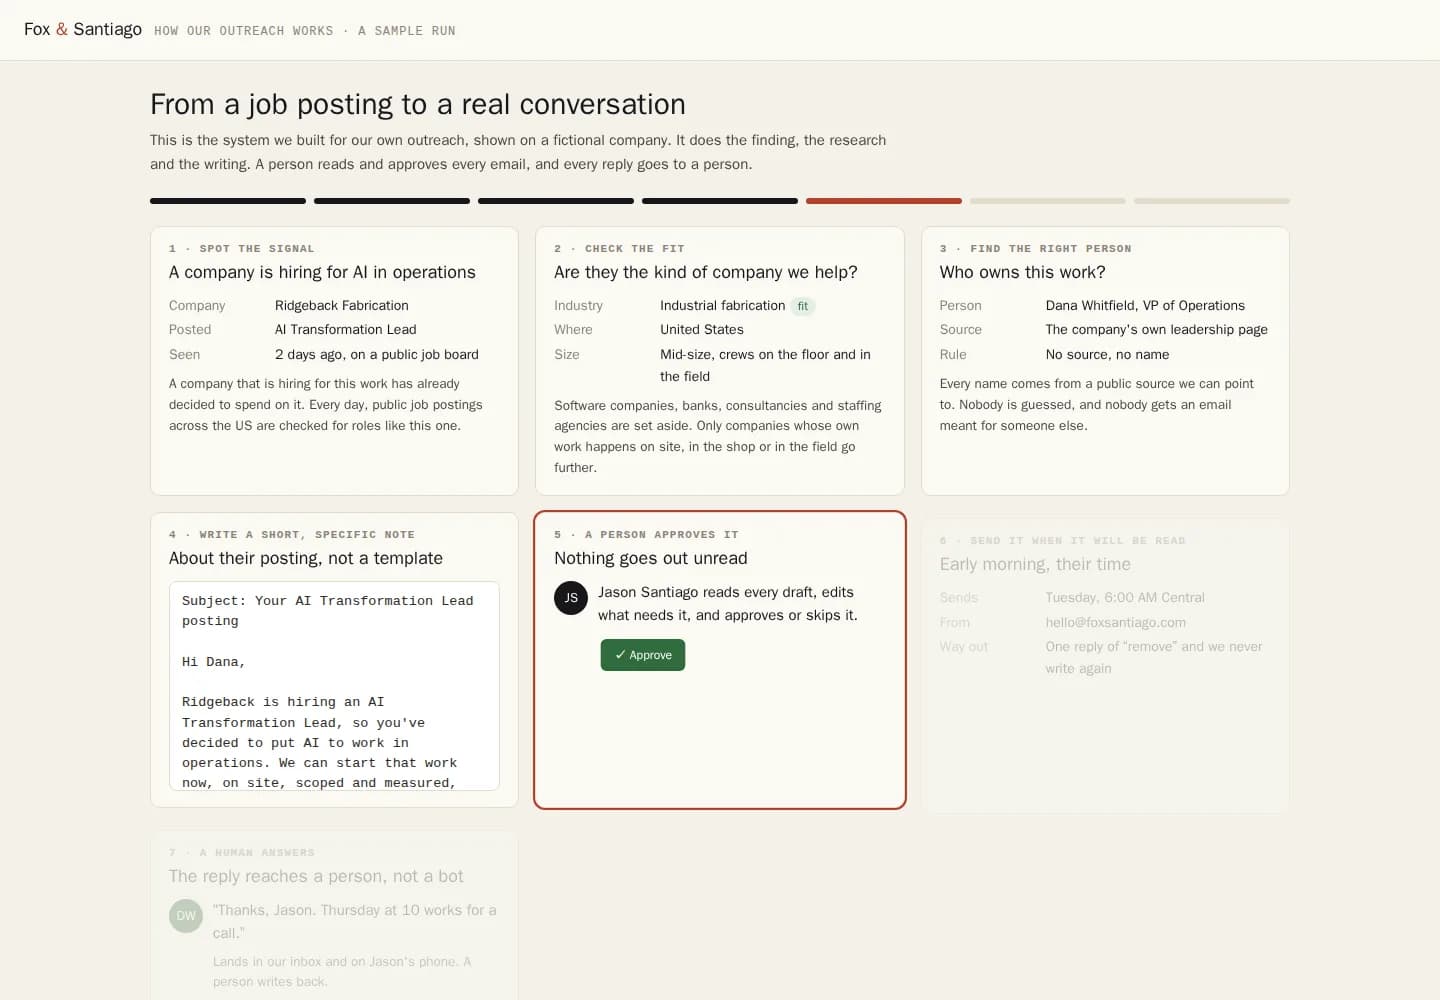Click the card title "A company is hiring for AI in operations"
This screenshot has width=1440, height=1000.
[322, 272]
